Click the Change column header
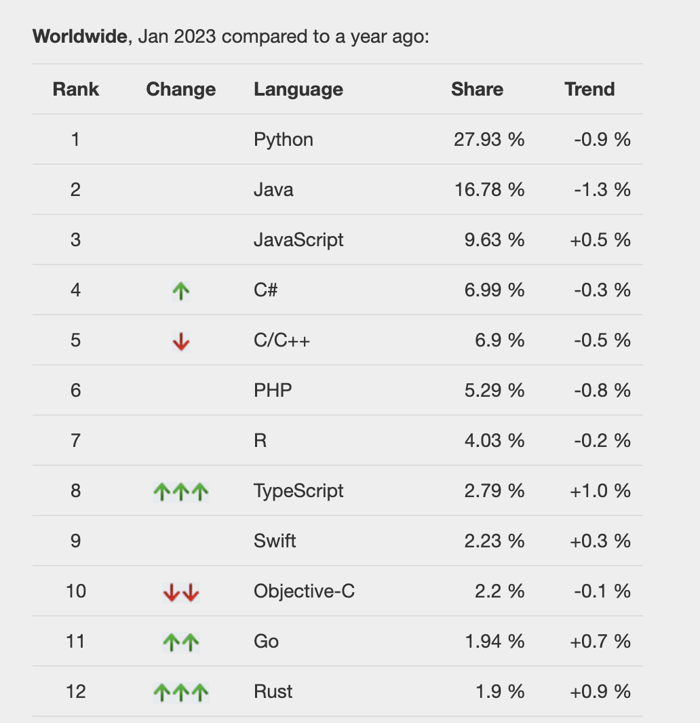Screen dimensions: 700x723 pyautogui.click(x=181, y=89)
